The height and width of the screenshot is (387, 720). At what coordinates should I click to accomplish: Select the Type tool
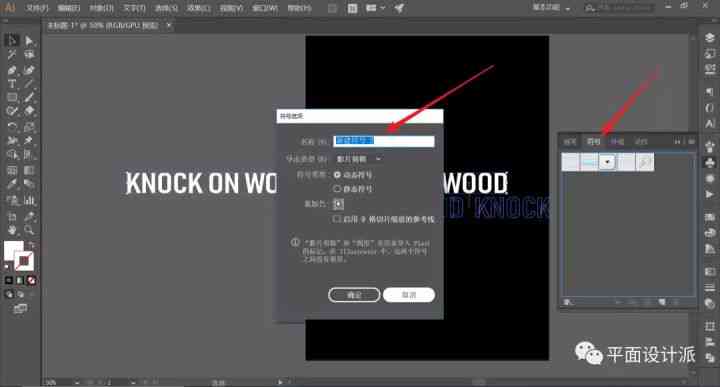11,84
